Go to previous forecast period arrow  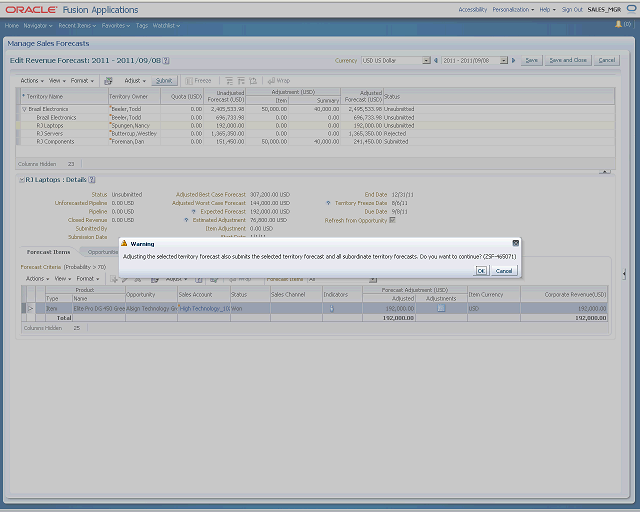[x=436, y=60]
